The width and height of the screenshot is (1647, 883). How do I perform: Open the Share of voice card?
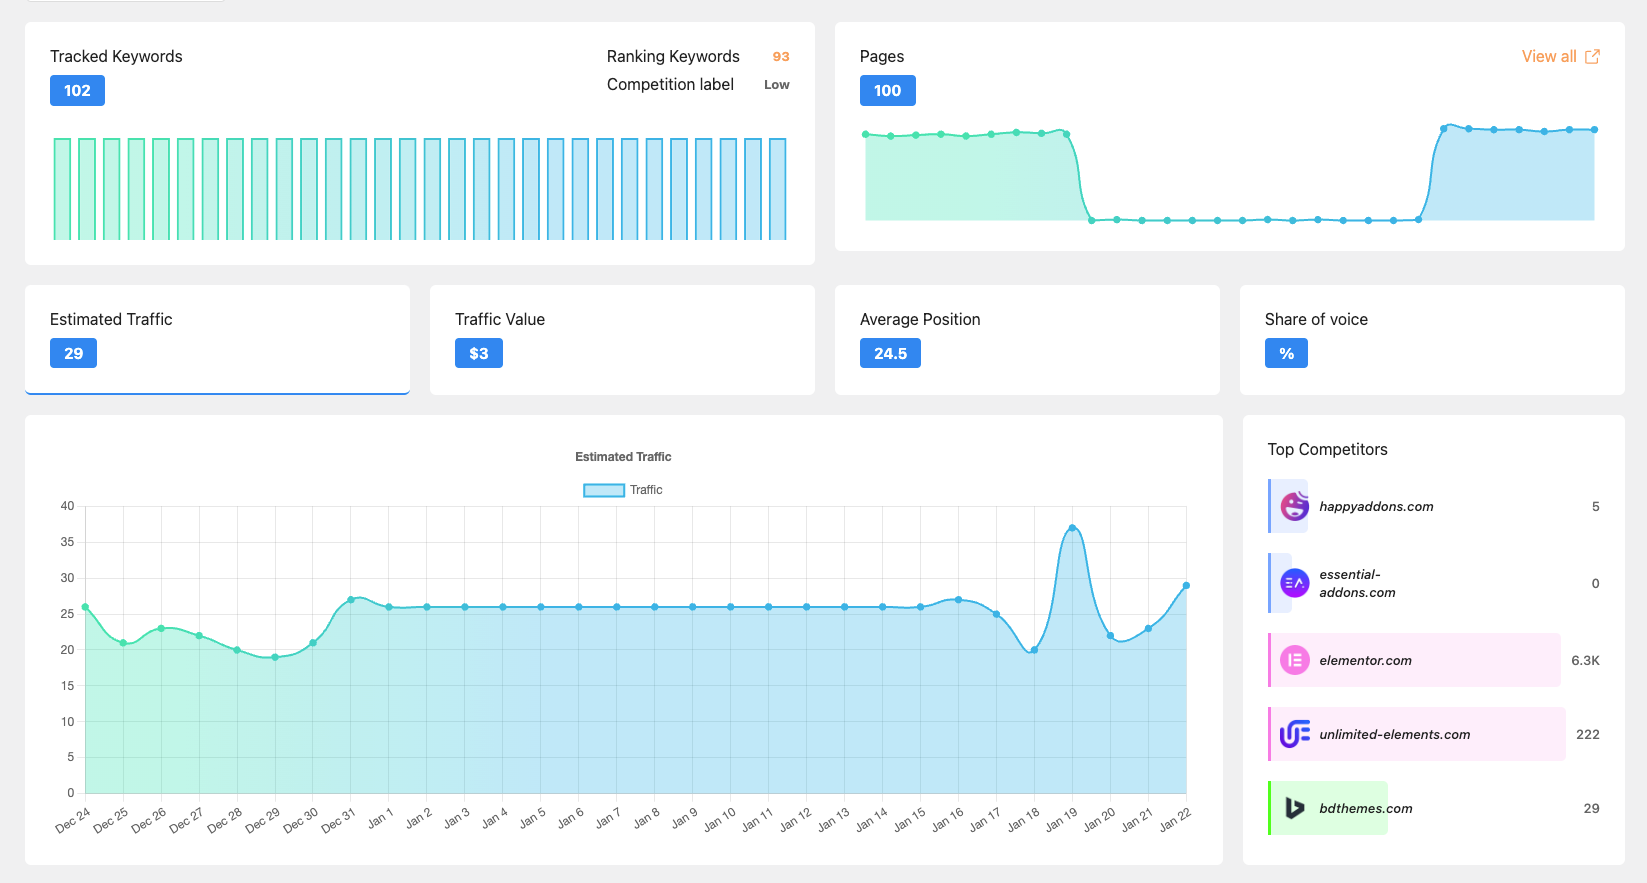click(x=1432, y=339)
